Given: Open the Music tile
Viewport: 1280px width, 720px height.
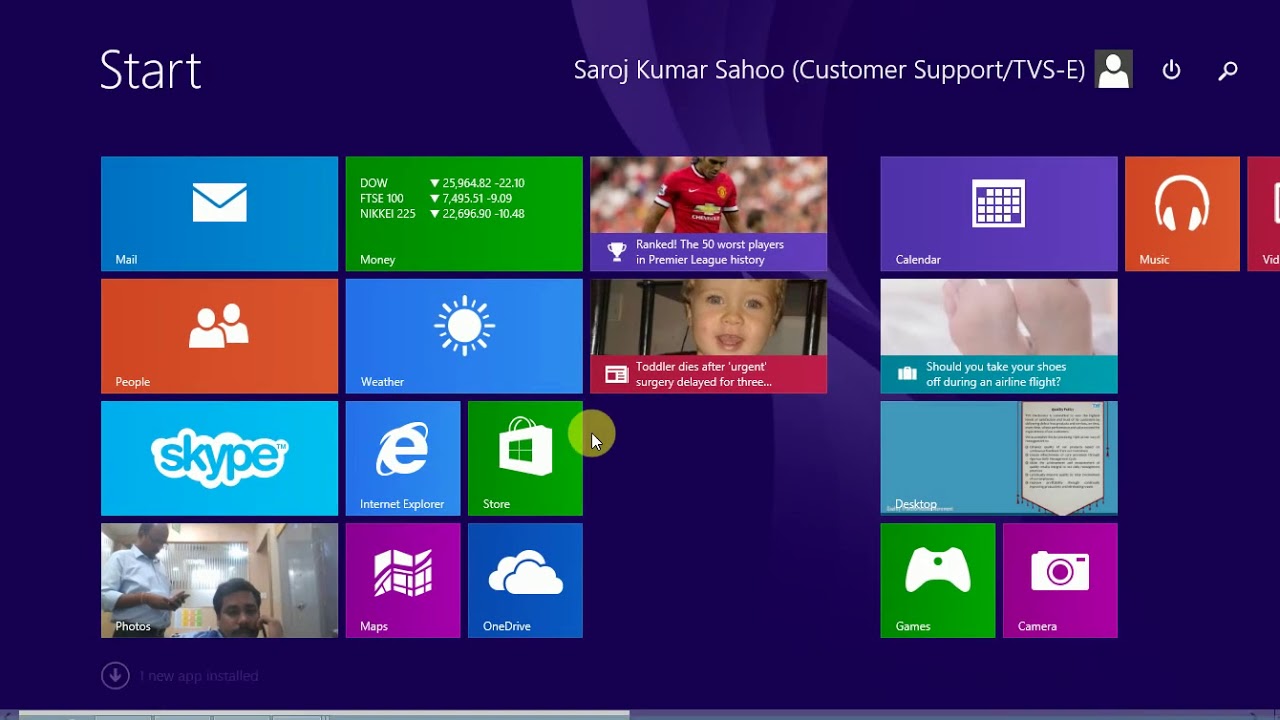Looking at the screenshot, I should (x=1182, y=213).
